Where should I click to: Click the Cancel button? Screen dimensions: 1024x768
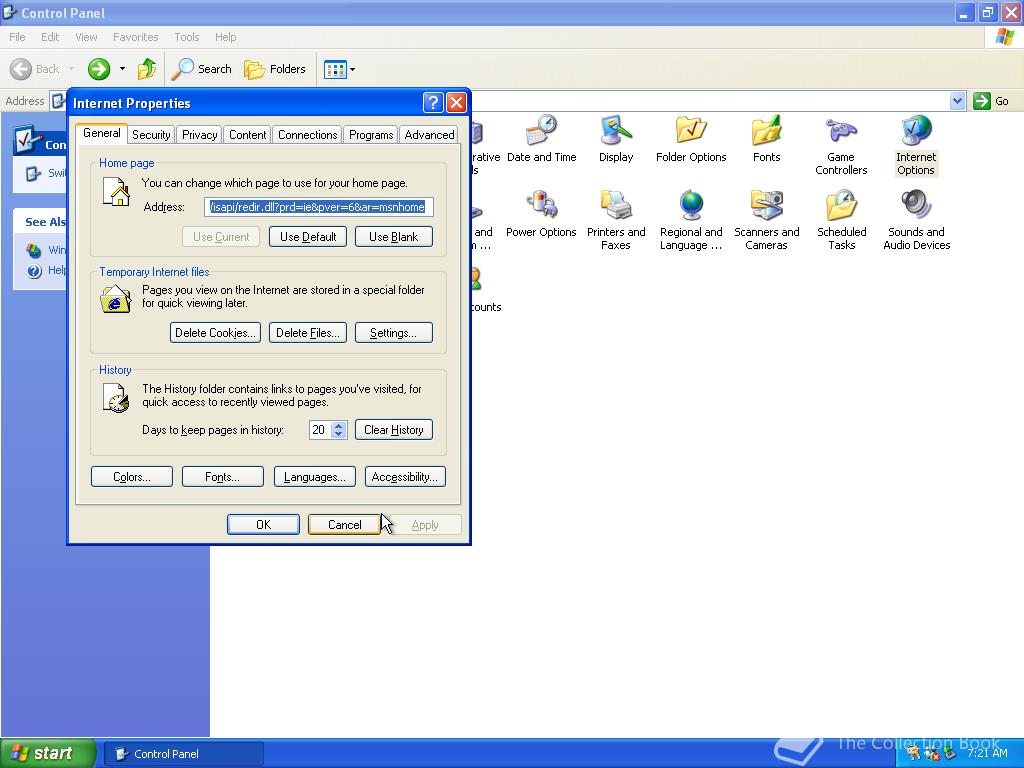[344, 524]
